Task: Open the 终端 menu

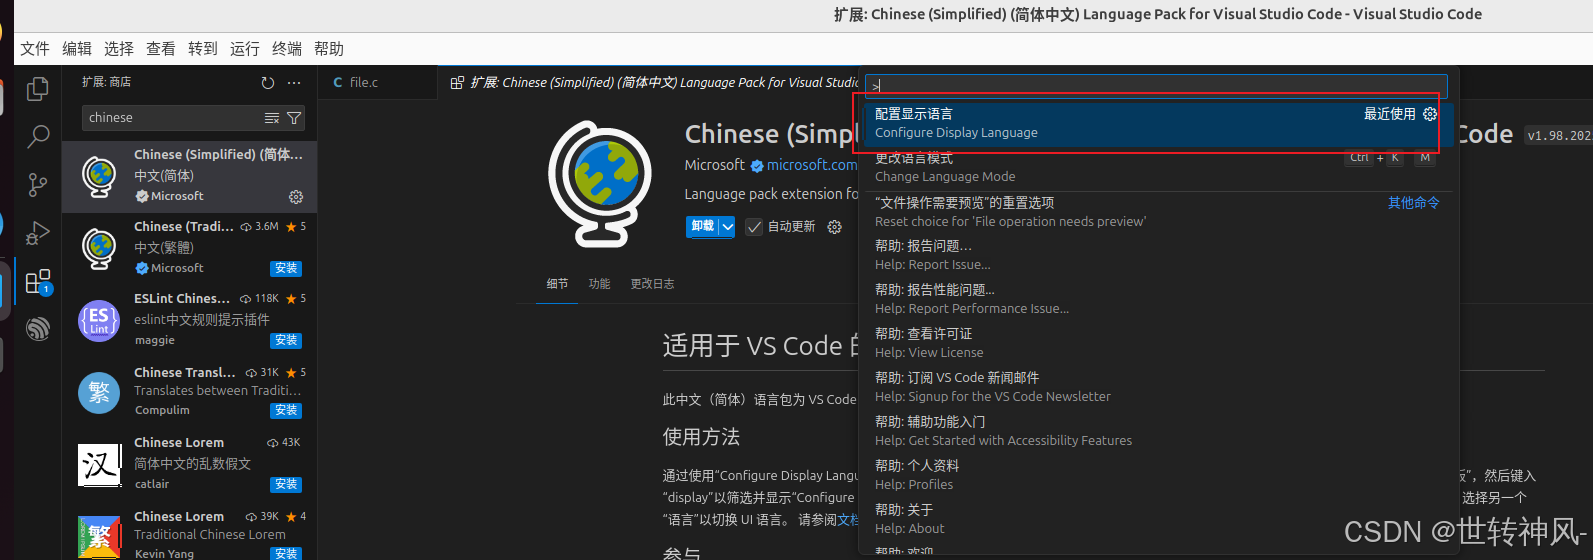Action: [287, 49]
